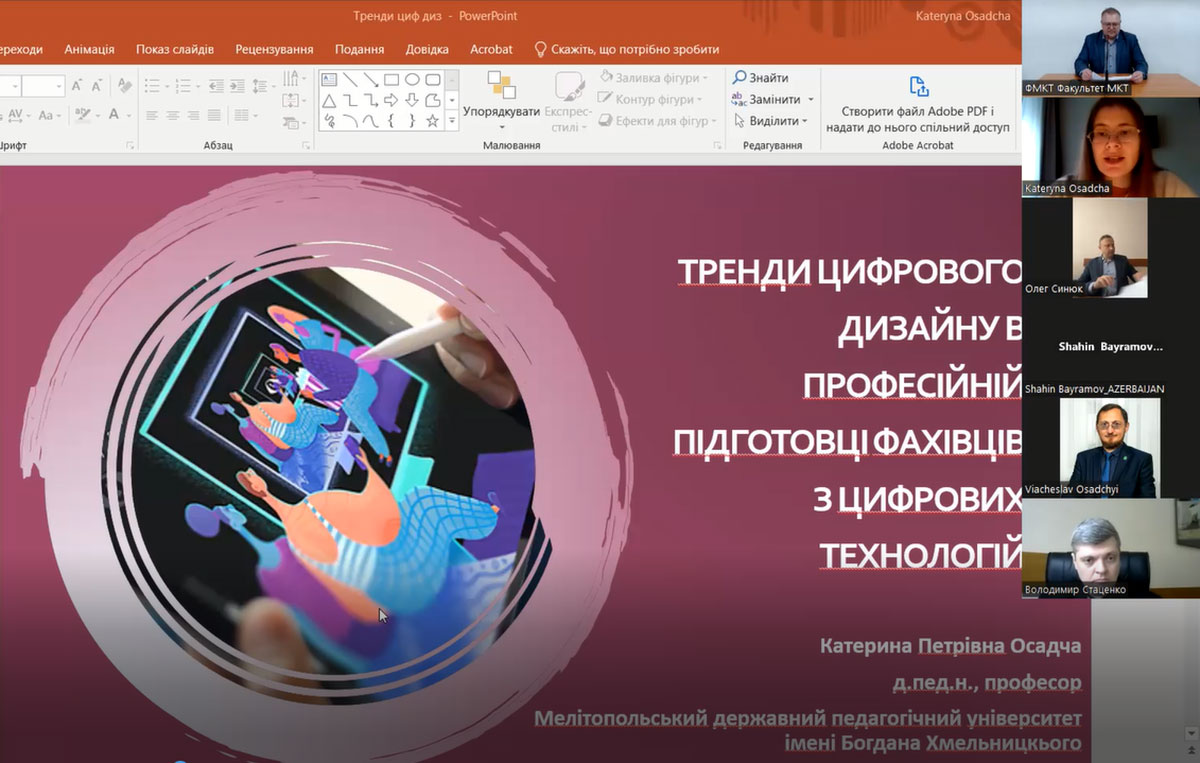The height and width of the screenshot is (763, 1200).
Task: Switch to the Рецензування tab
Action: 274,49
